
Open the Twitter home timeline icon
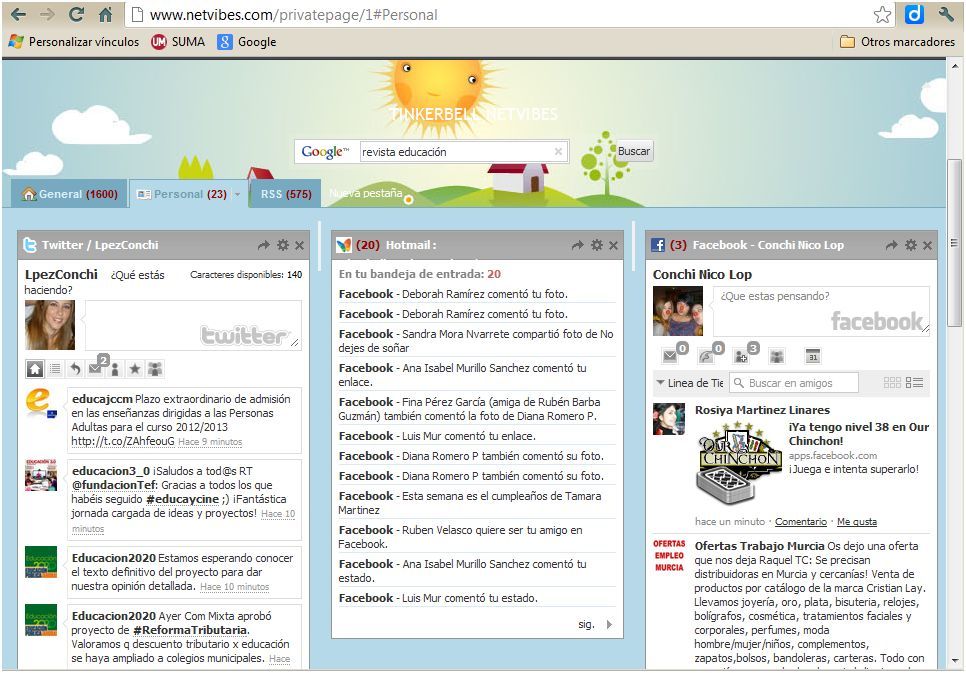(x=34, y=369)
